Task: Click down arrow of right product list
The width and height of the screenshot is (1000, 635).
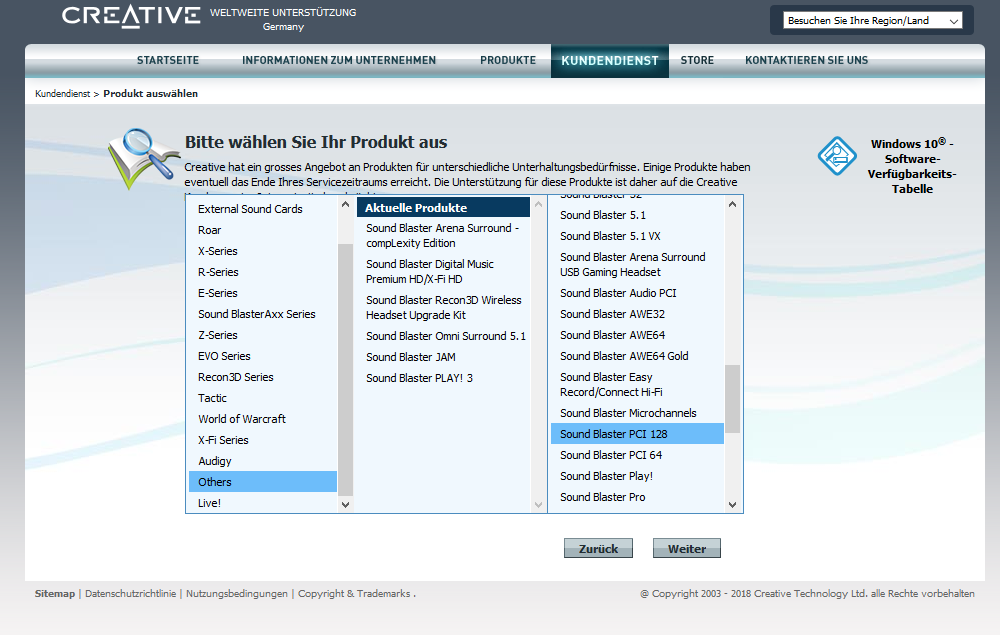Action: 732,504
